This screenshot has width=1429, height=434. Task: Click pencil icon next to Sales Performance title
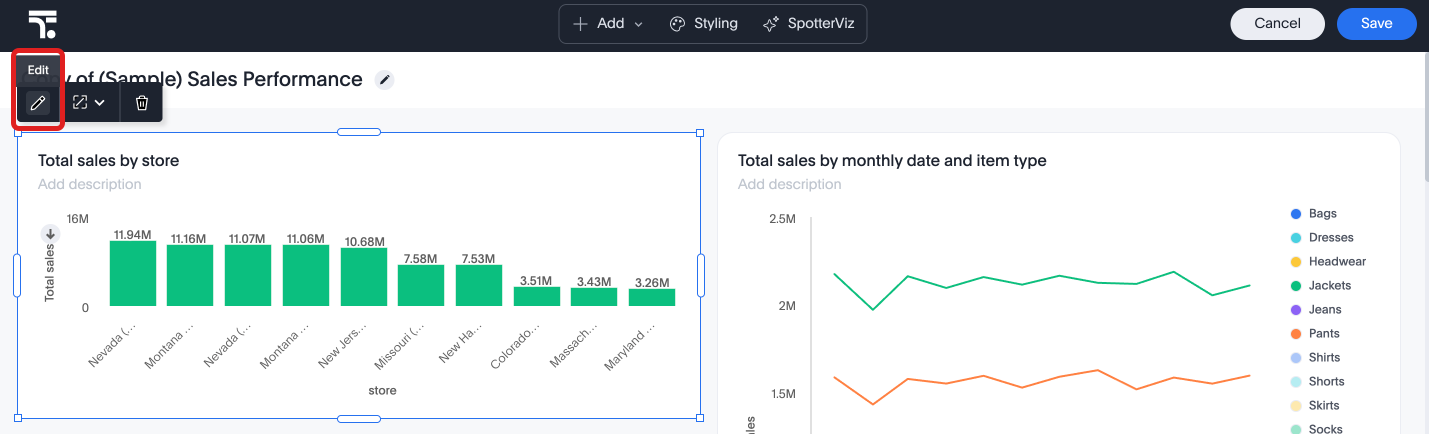384,80
